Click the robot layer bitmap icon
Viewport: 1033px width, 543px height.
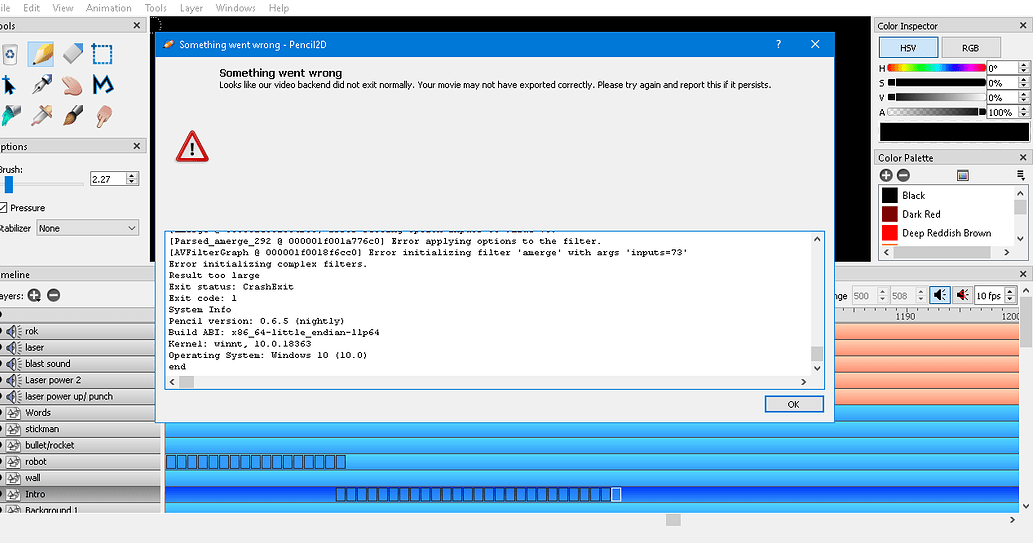tap(13, 462)
